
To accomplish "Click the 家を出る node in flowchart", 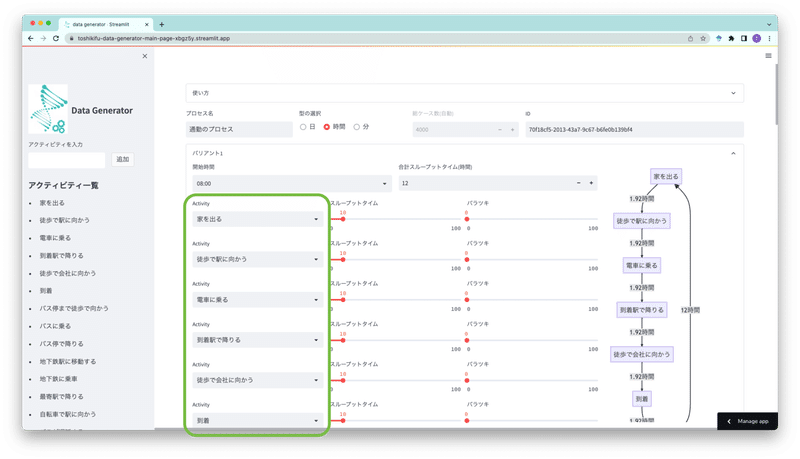I will point(666,176).
